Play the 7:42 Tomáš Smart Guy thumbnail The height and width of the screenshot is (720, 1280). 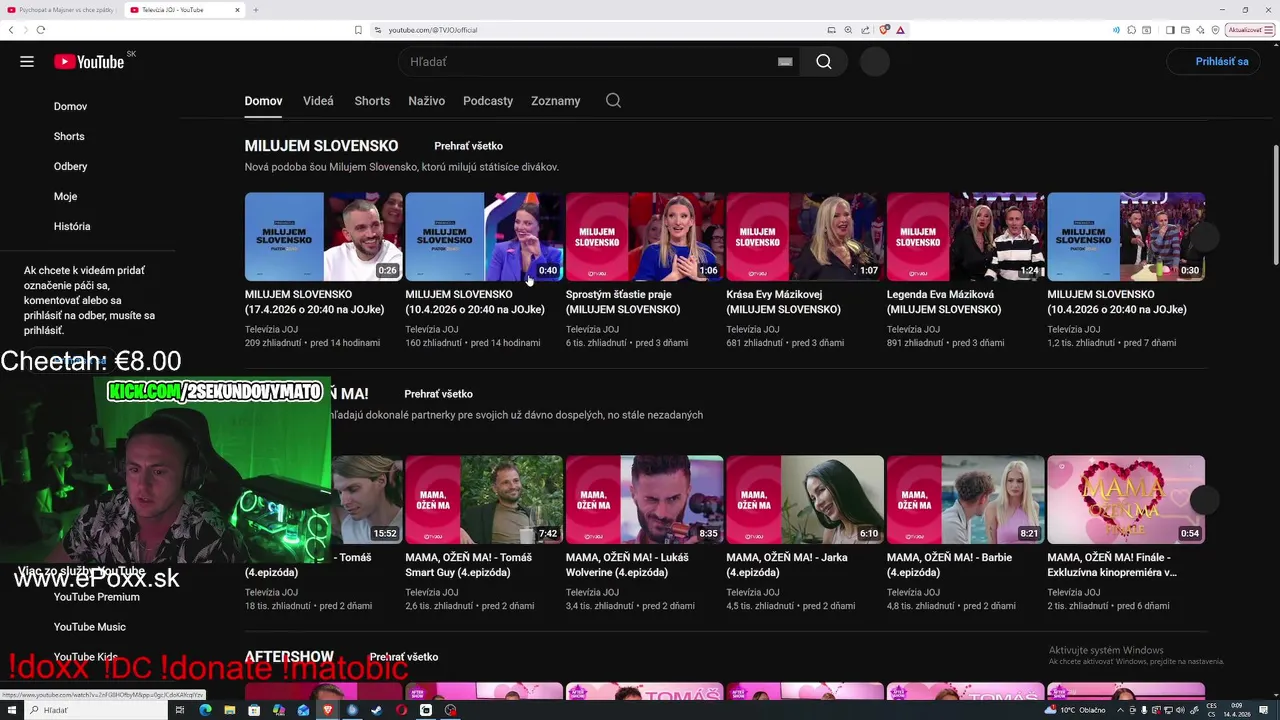pyautogui.click(x=484, y=500)
